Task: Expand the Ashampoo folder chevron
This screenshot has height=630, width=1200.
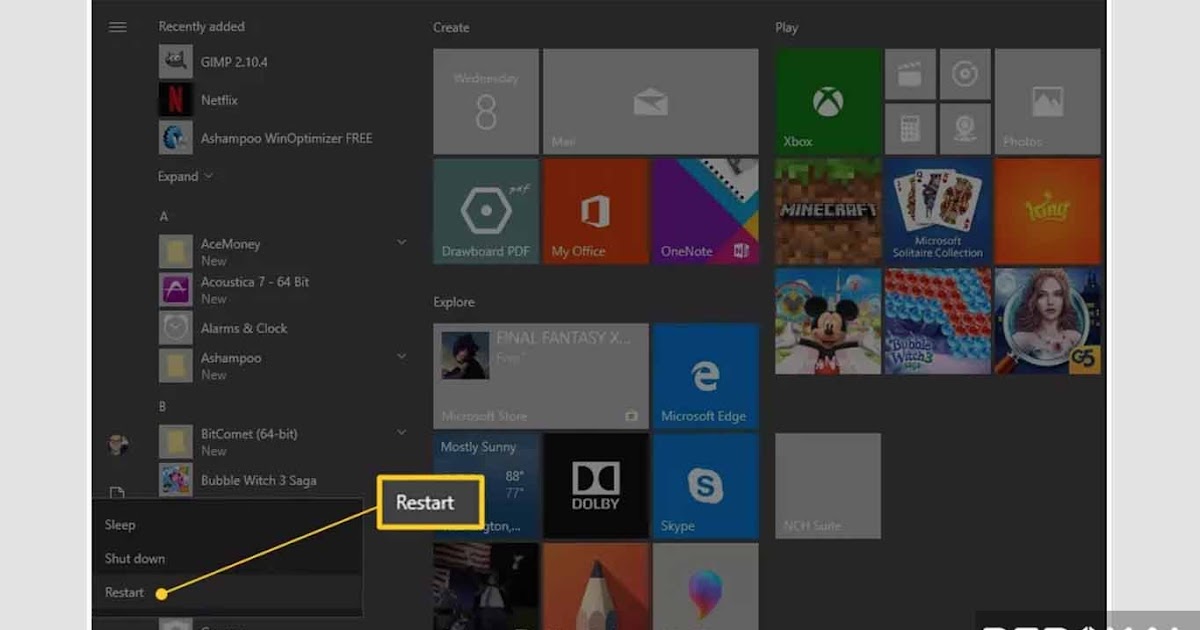Action: pyautogui.click(x=402, y=356)
